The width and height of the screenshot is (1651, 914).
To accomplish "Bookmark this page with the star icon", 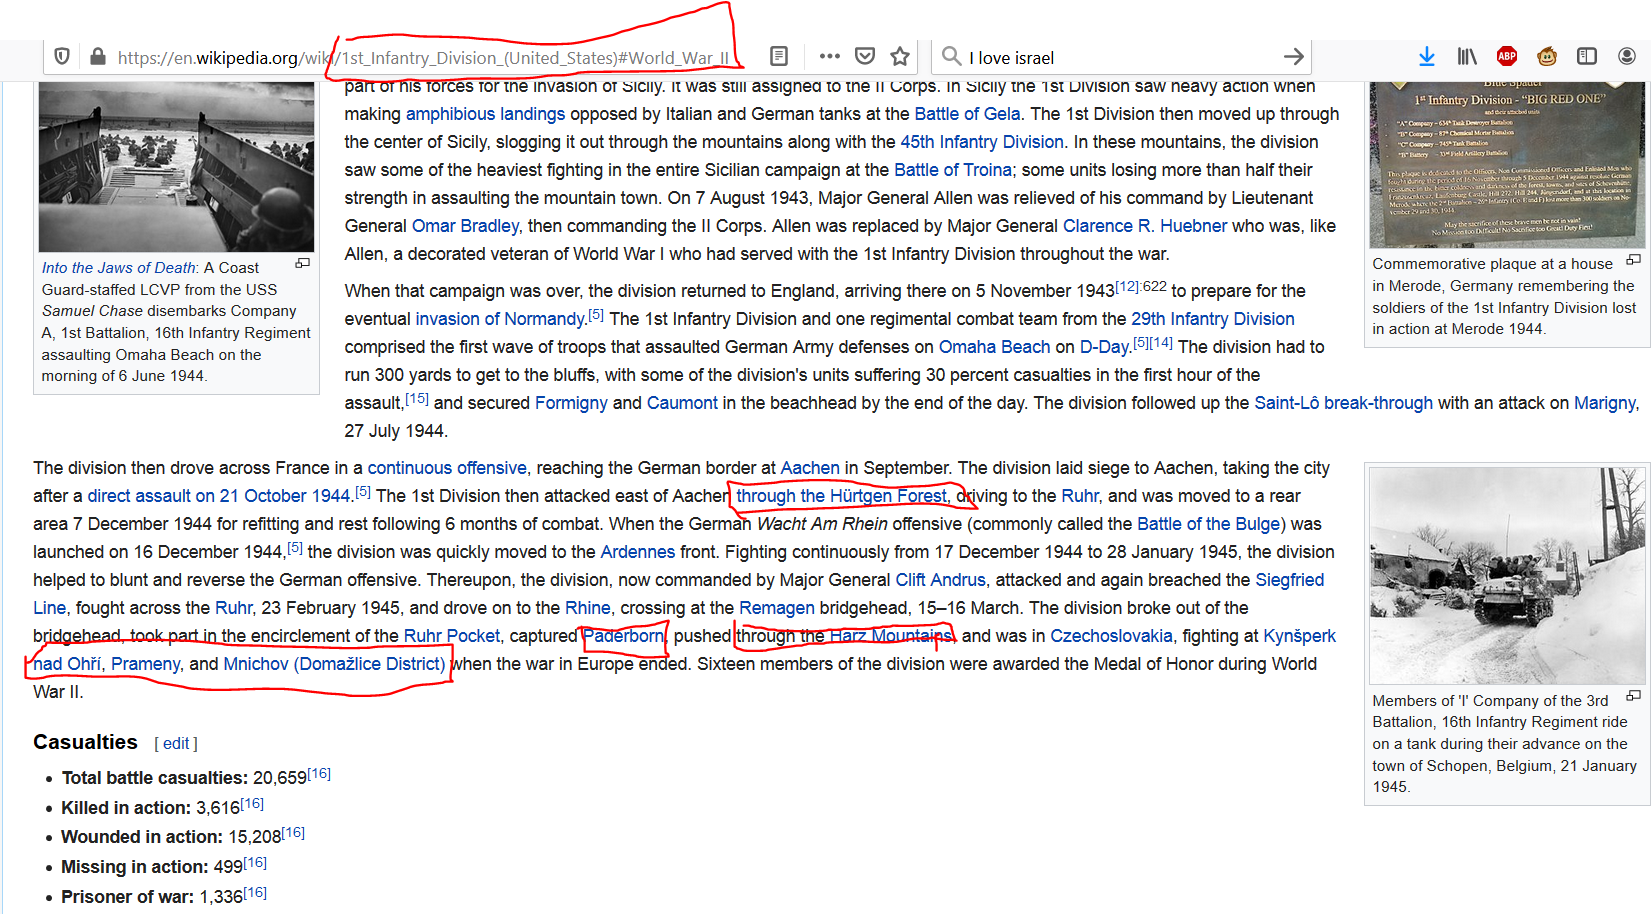I will (x=900, y=56).
